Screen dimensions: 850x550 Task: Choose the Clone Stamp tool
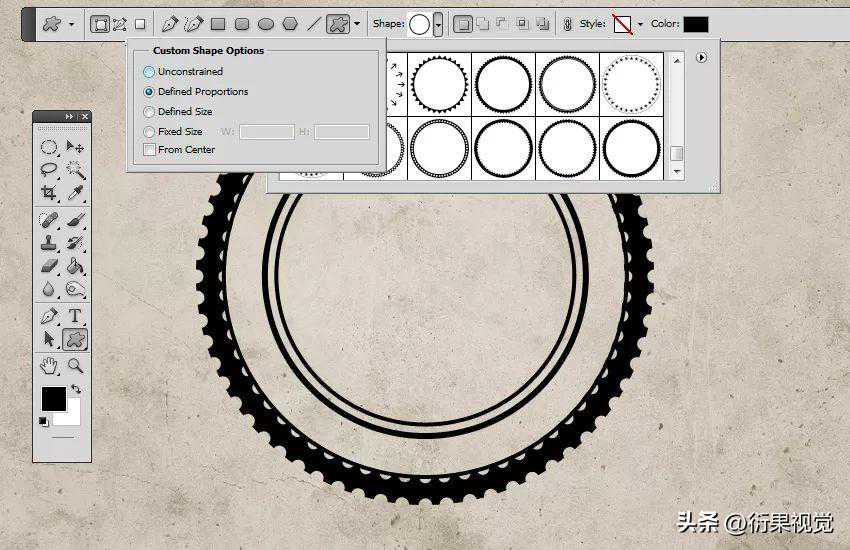point(49,243)
